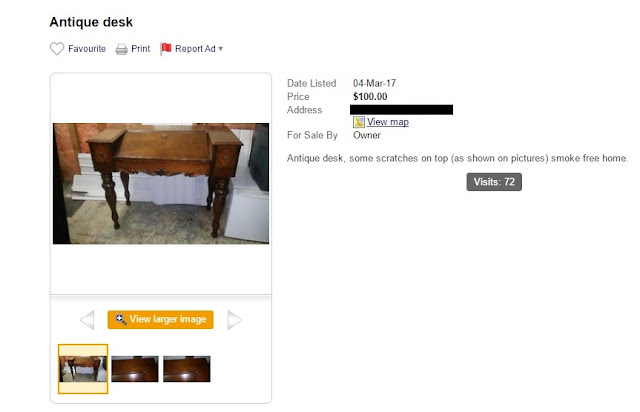Click the Visits: 72 badge
This screenshot has height=412, width=640.
[x=494, y=182]
